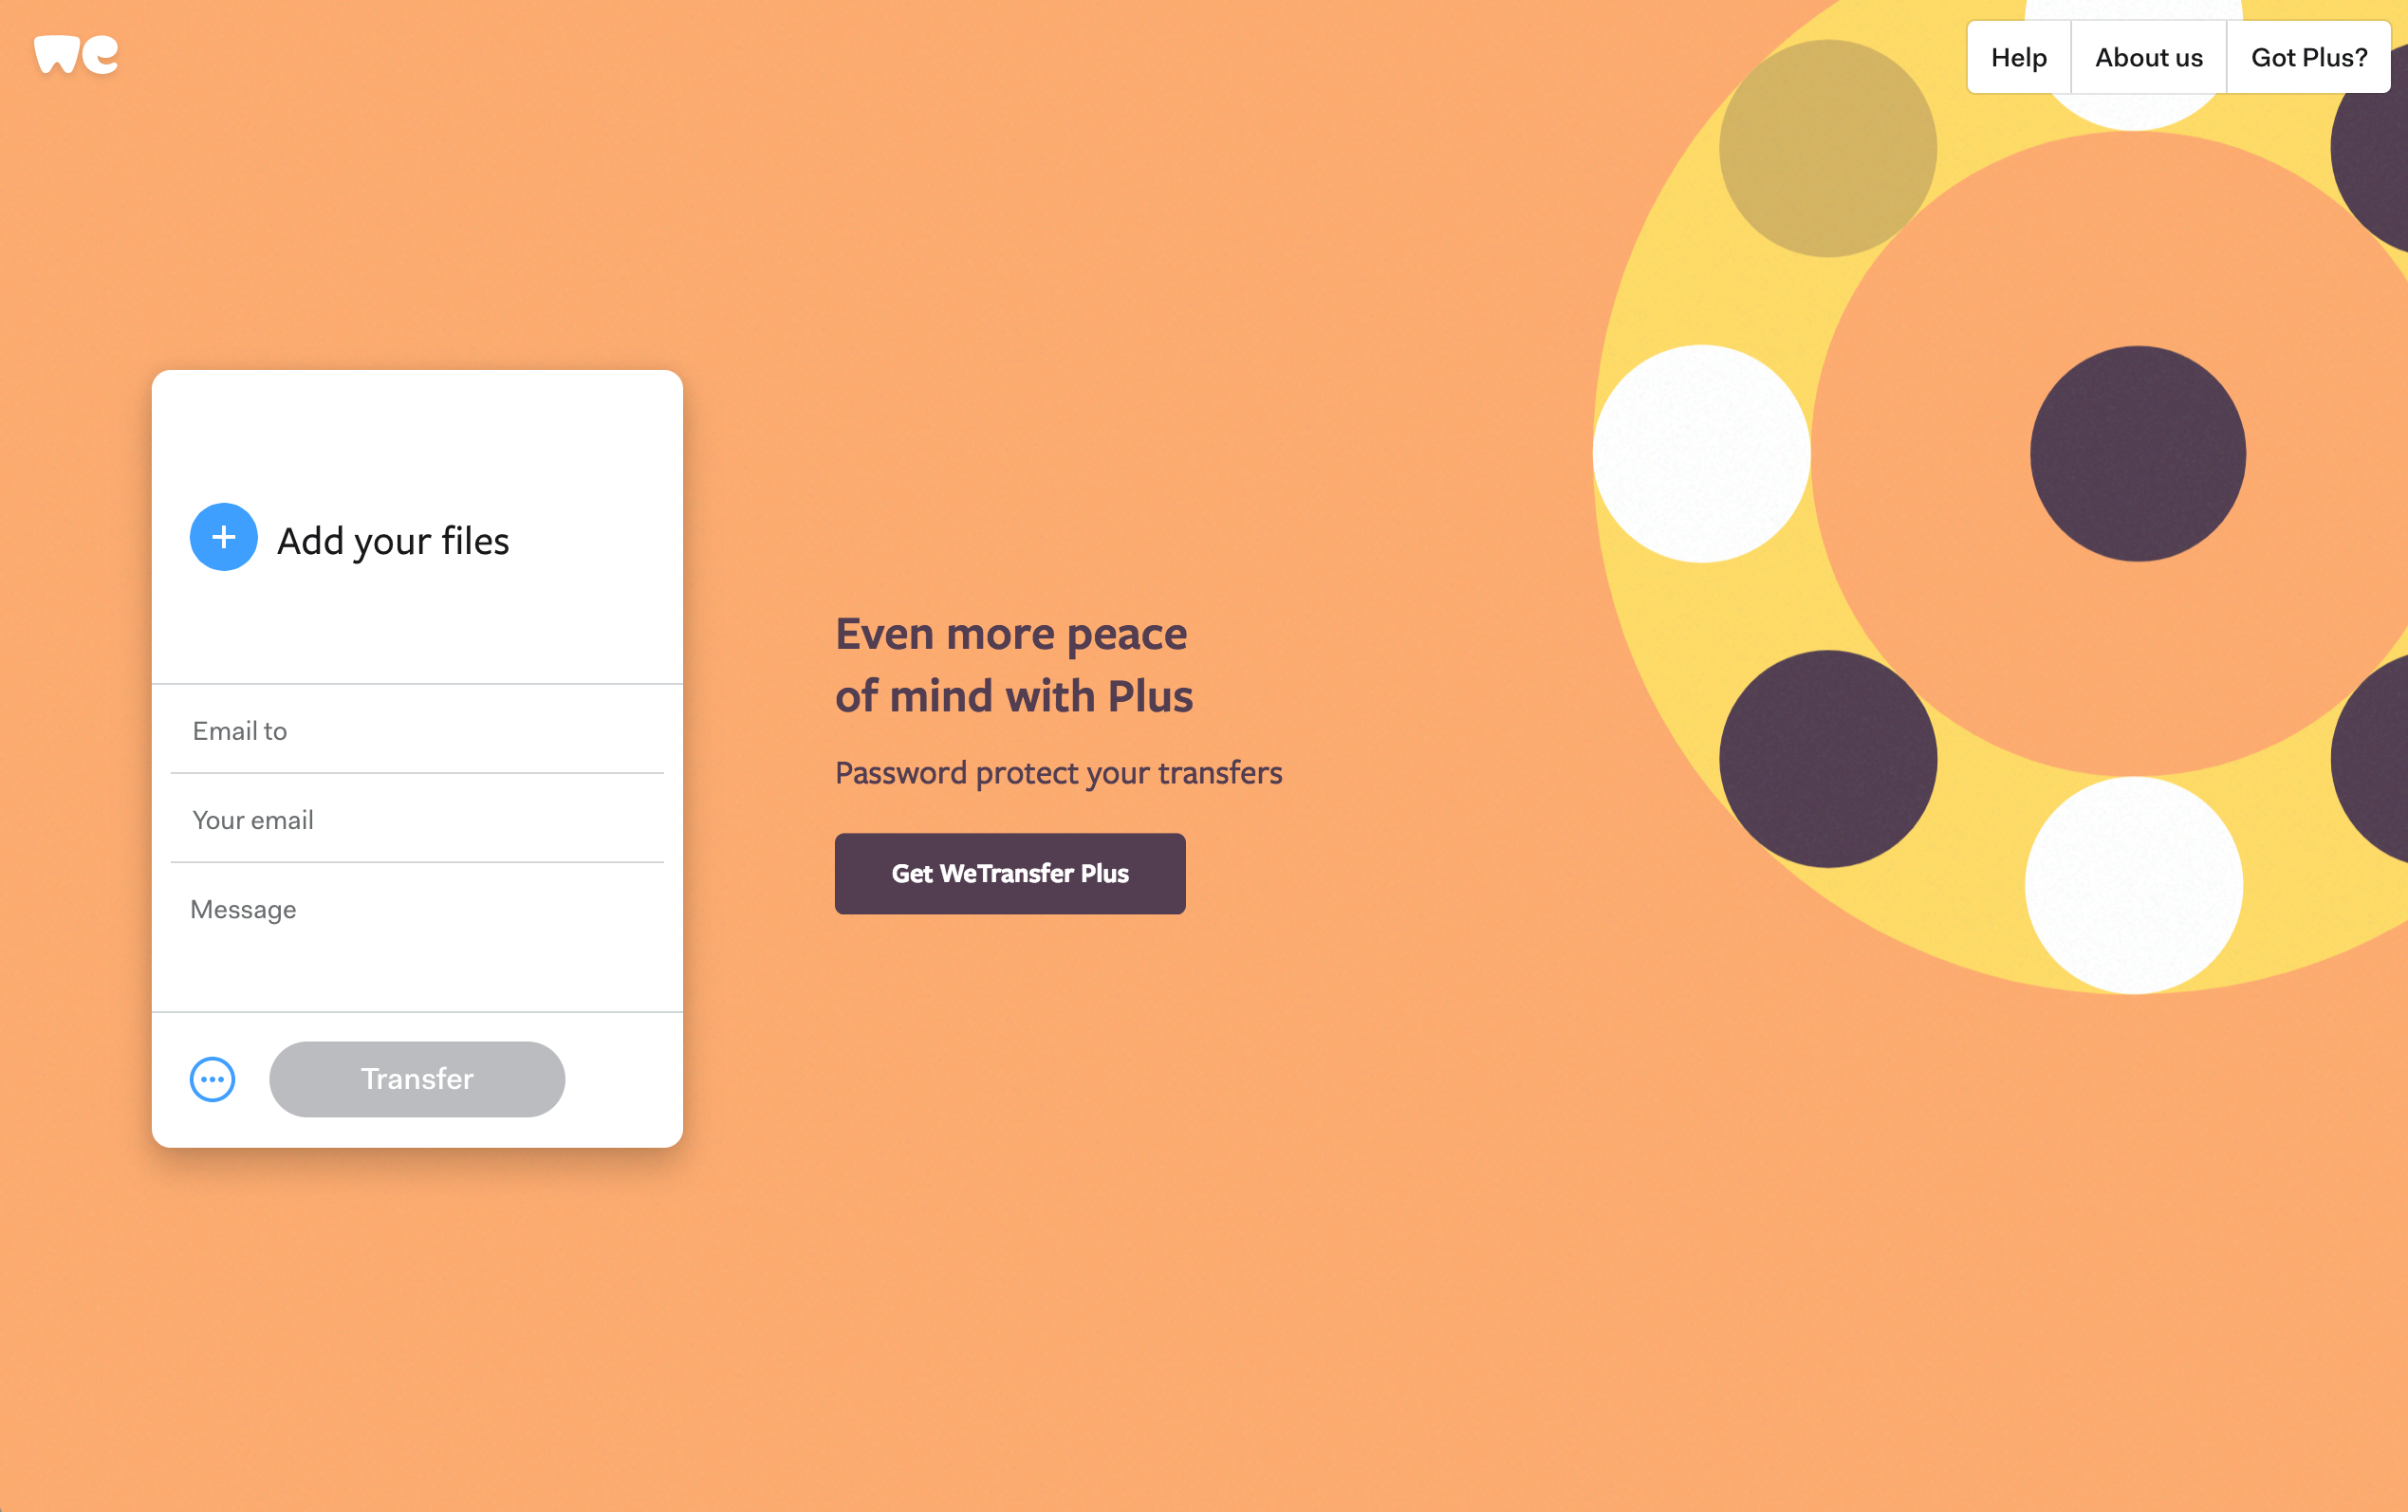Click Help in the top-right navigation
This screenshot has height=1512, width=2408.
point(2019,57)
